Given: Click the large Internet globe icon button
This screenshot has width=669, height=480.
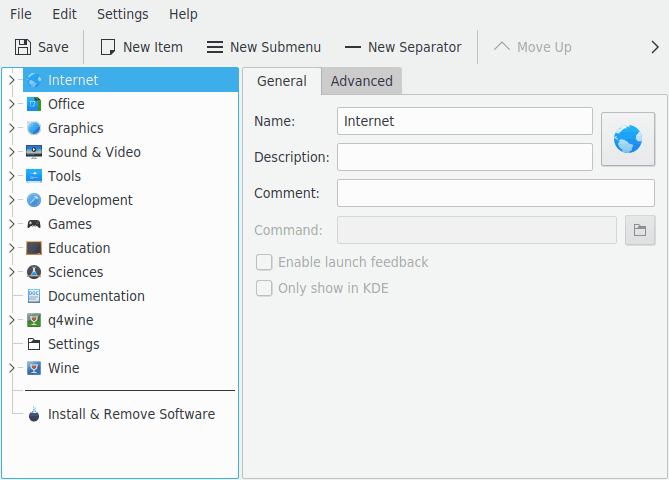Looking at the screenshot, I should click(627, 140).
